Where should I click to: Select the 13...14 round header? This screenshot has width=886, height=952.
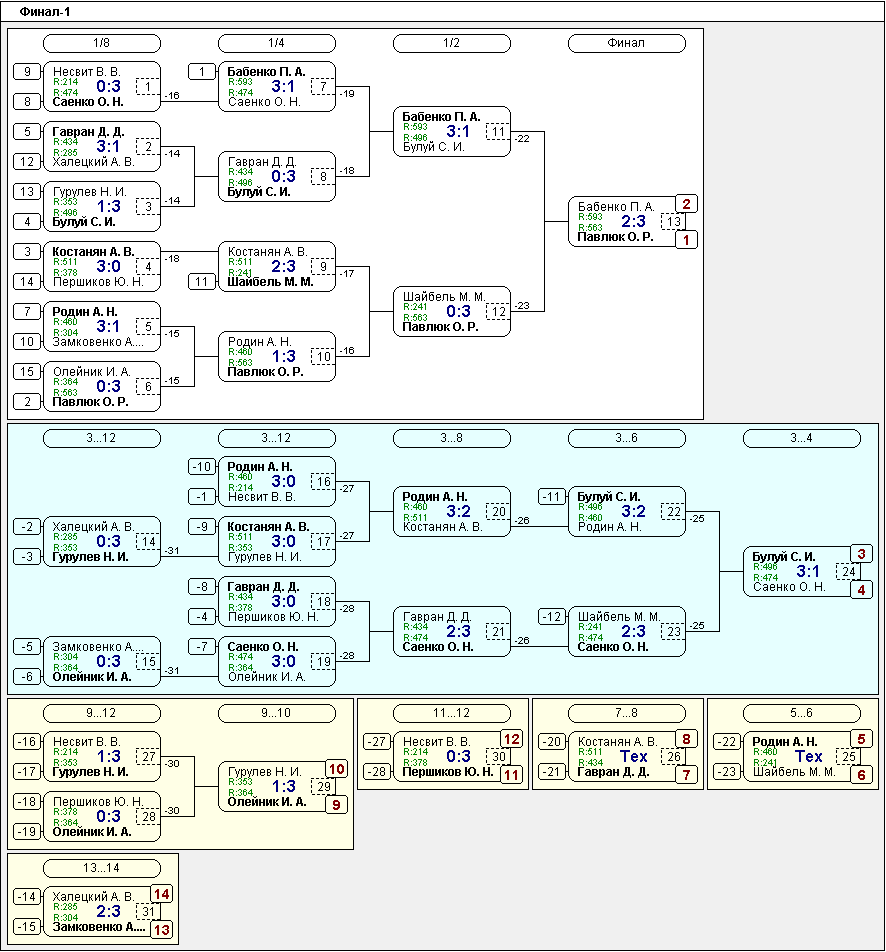[101, 868]
